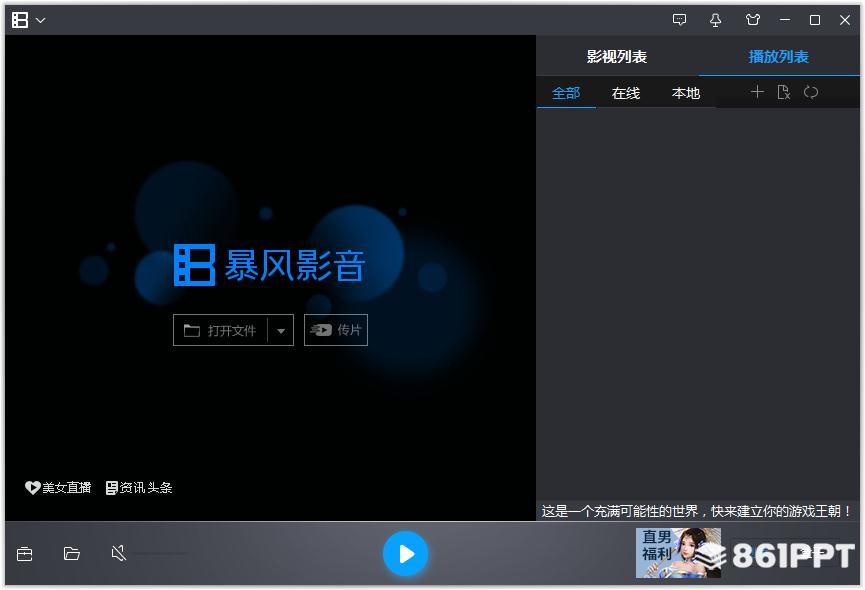Open the 直男福利 ad thumbnail
Screen dimensions: 865x590
(678, 553)
